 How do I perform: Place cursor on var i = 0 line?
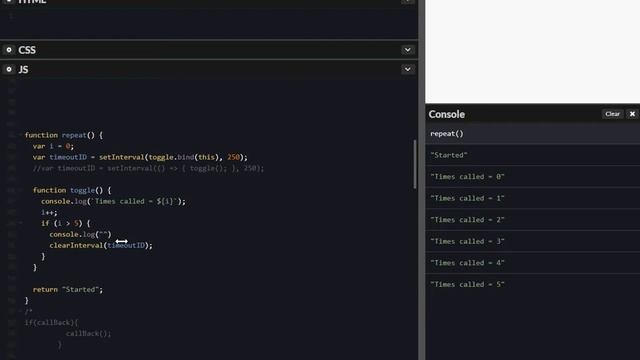pos(53,146)
